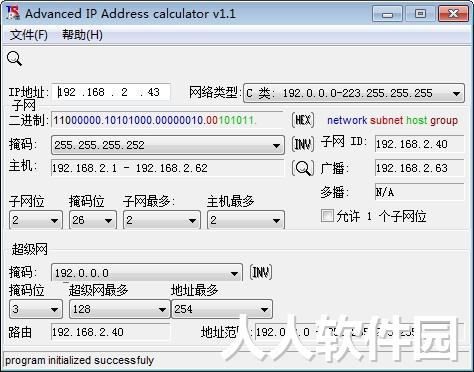Click the first IP octet 192 field
Image resolution: width=474 pixels, height=372 pixels.
click(68, 92)
